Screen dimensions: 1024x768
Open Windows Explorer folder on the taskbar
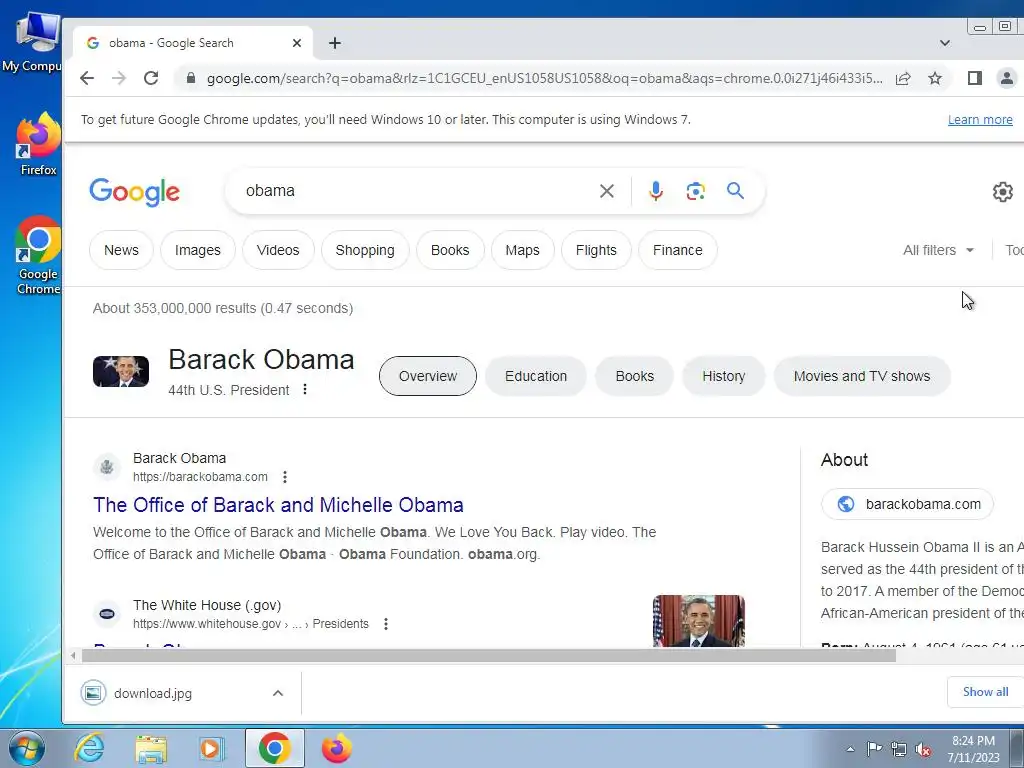(151, 749)
